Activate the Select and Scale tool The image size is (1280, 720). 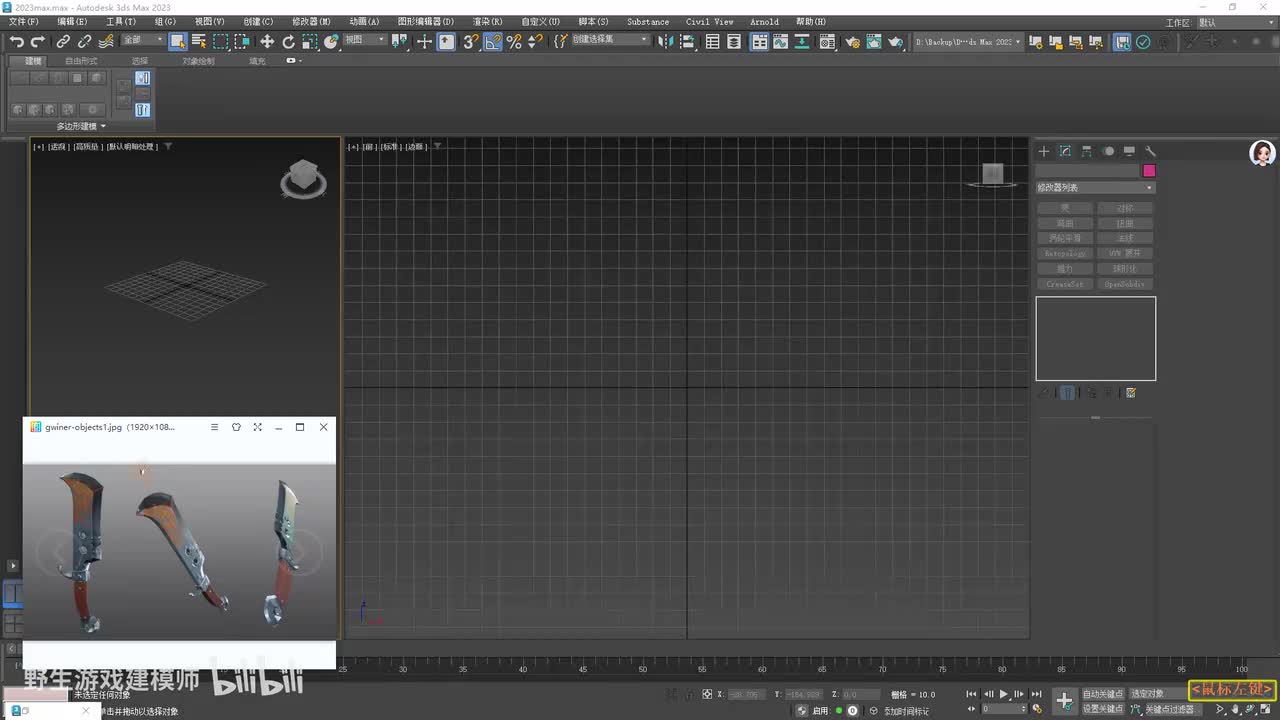click(310, 41)
